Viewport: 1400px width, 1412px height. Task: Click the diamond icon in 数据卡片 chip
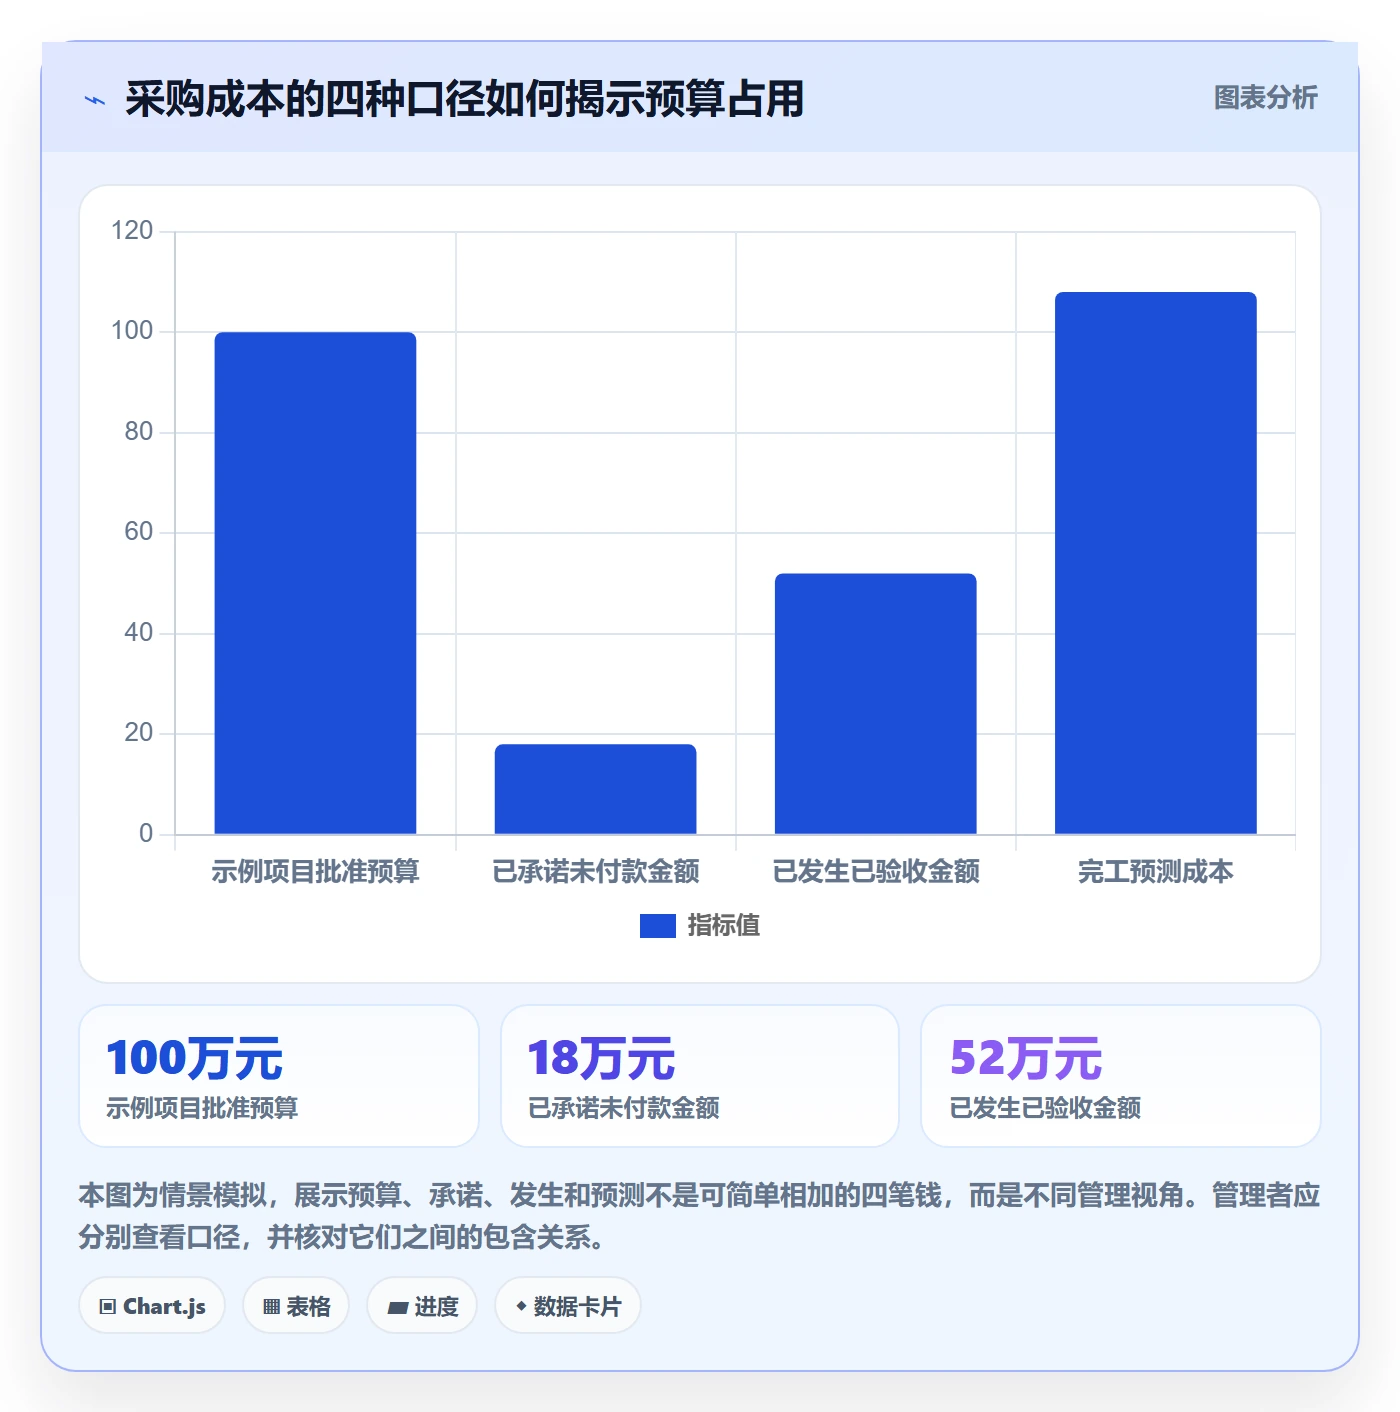click(x=521, y=1306)
